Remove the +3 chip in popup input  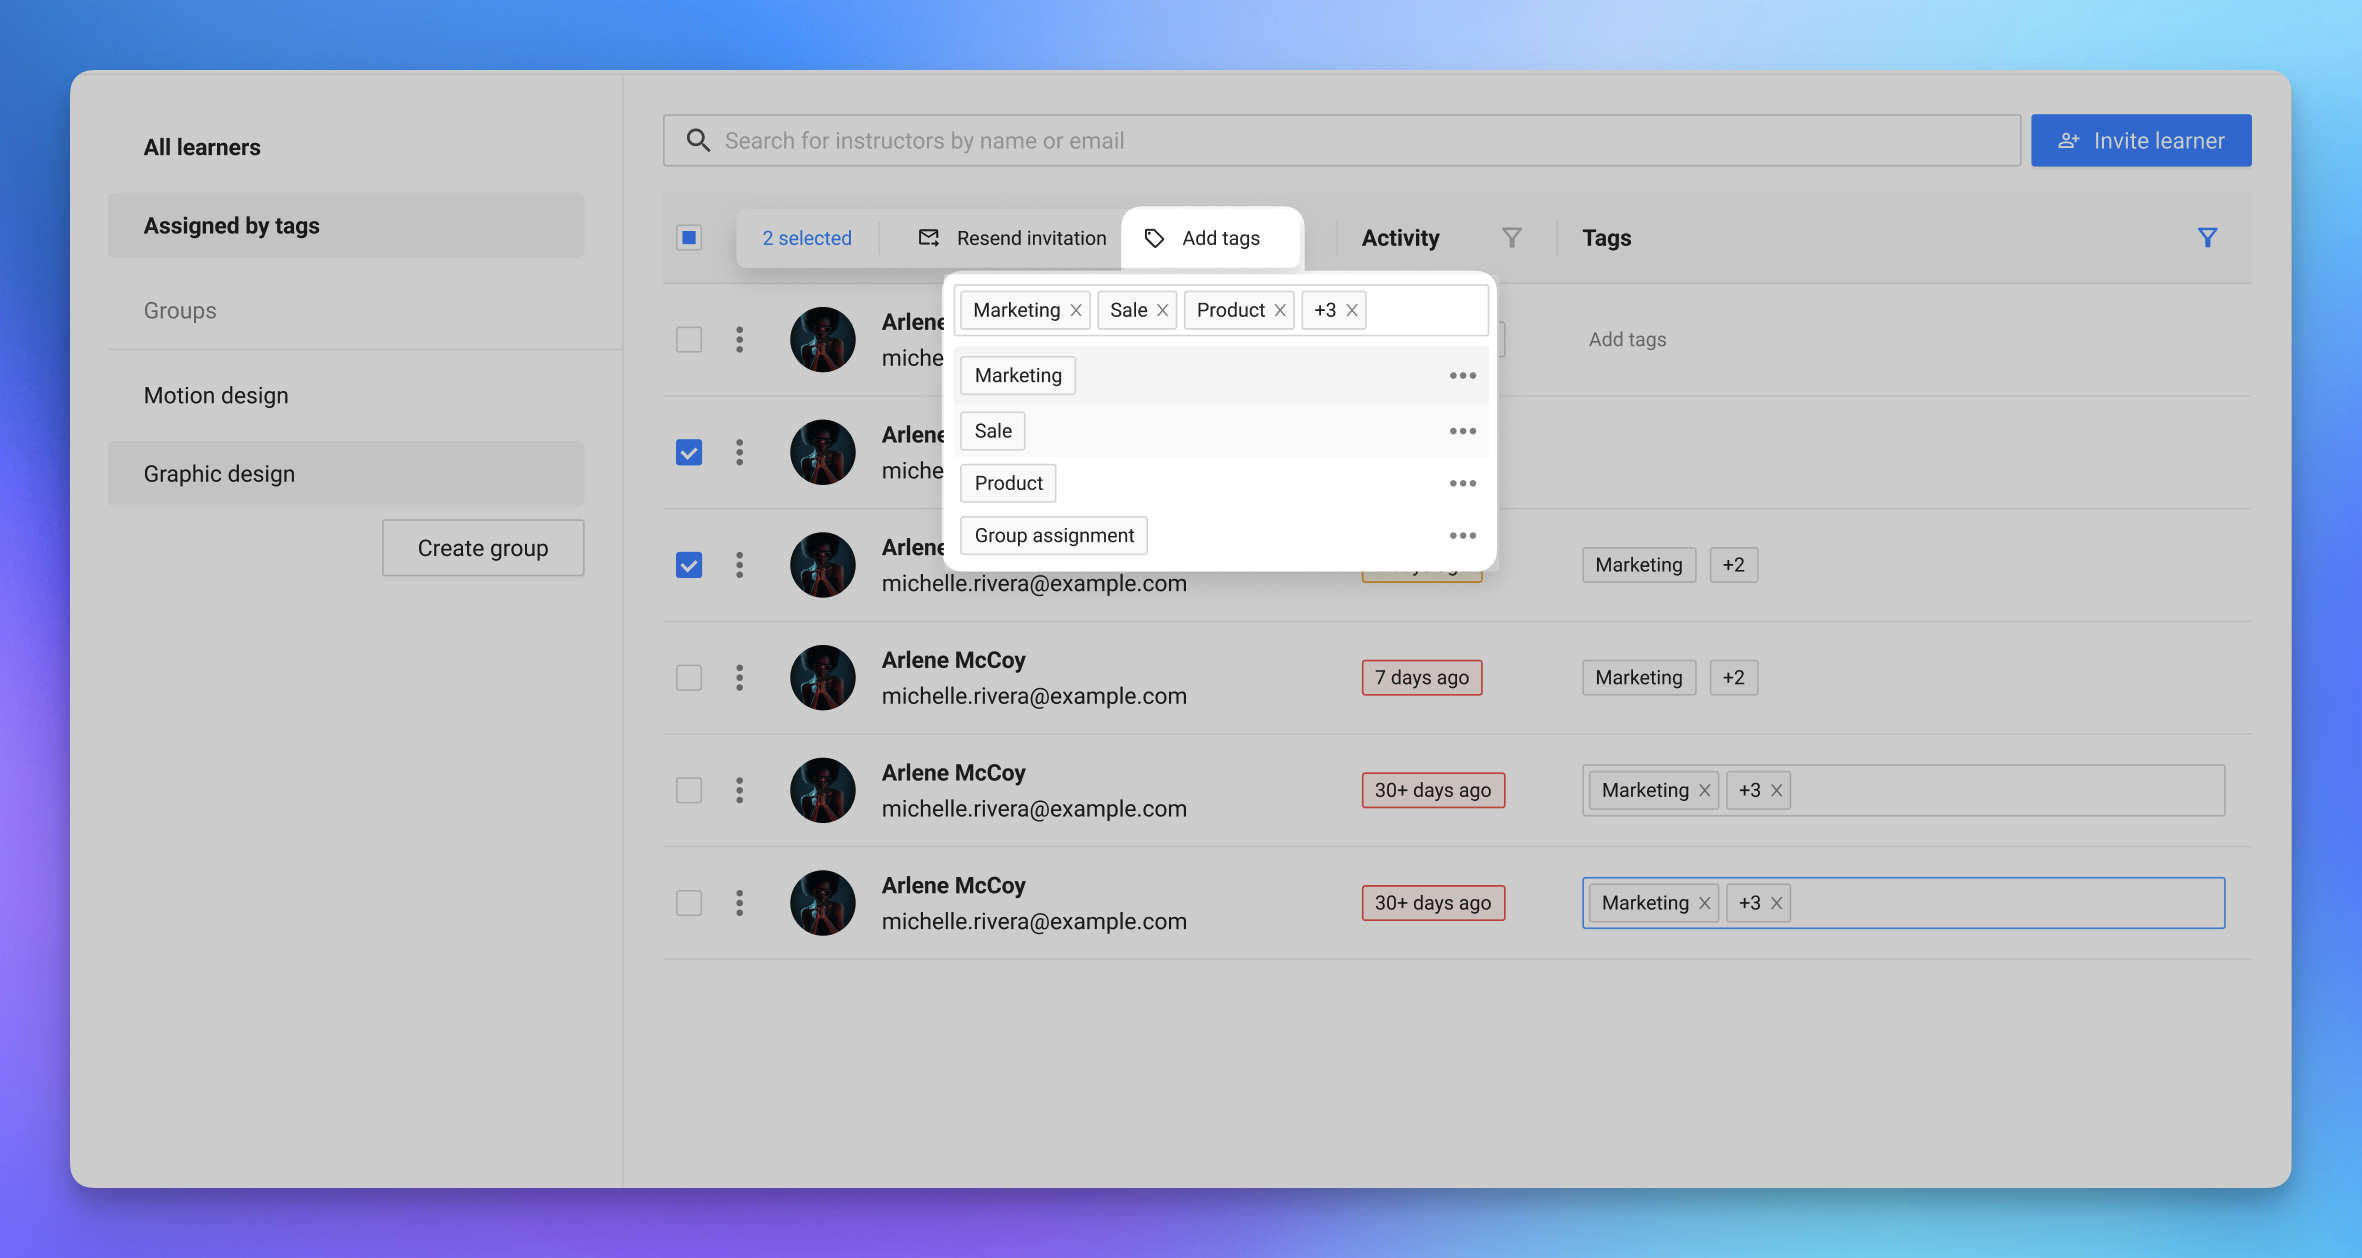(x=1352, y=310)
